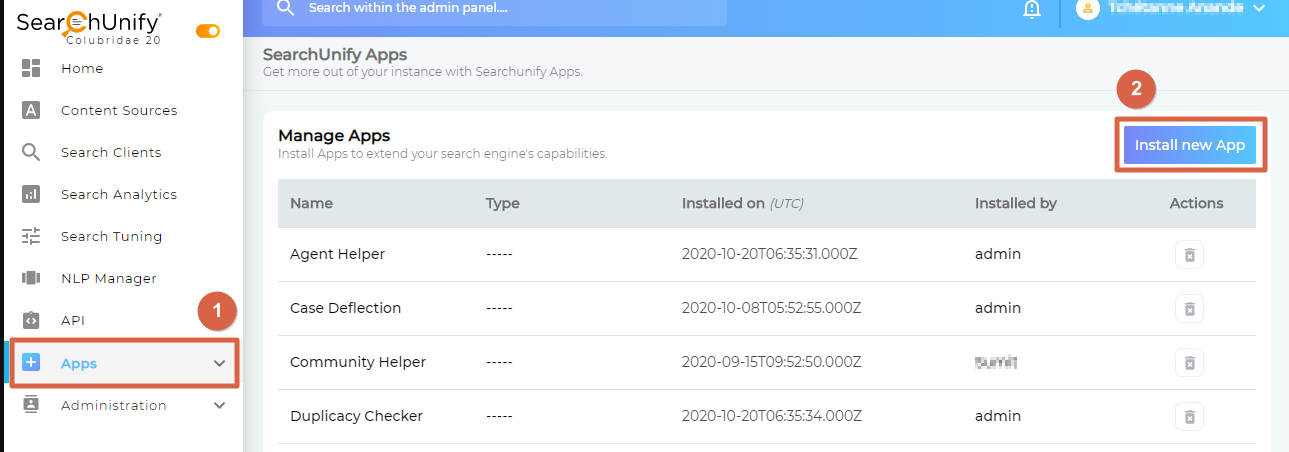Viewport: 1289px width, 452px height.
Task: Delete the Case Deflection app
Action: click(1189, 308)
